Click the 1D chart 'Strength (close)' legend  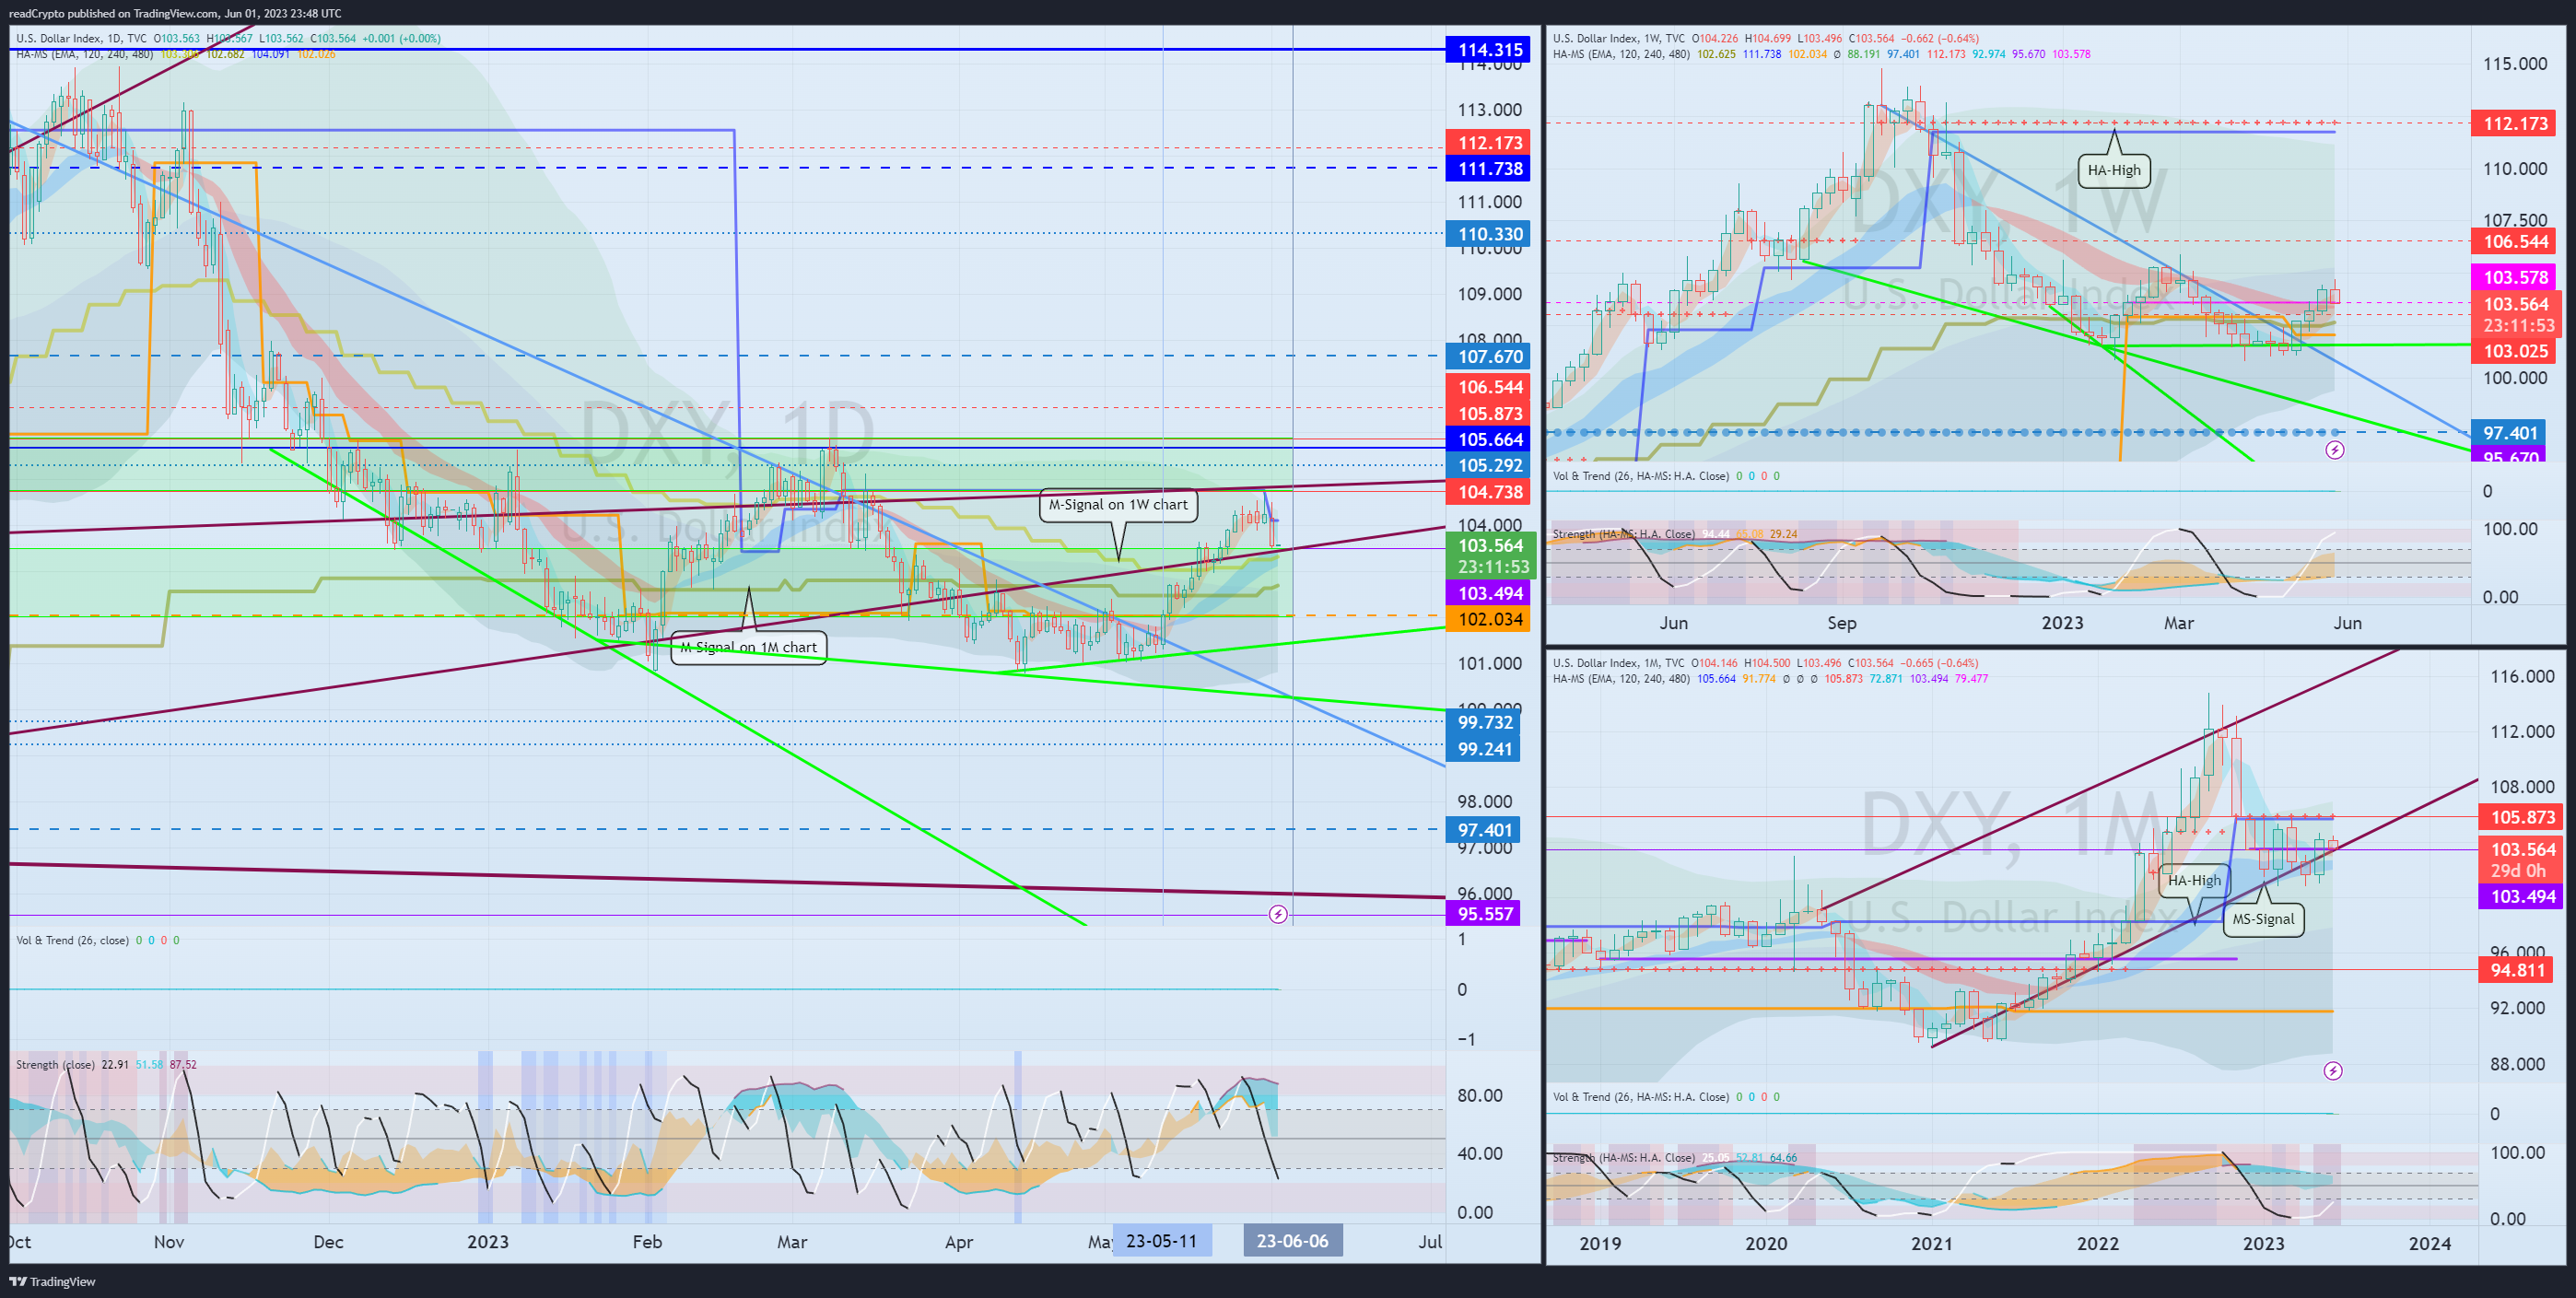tap(55, 1065)
